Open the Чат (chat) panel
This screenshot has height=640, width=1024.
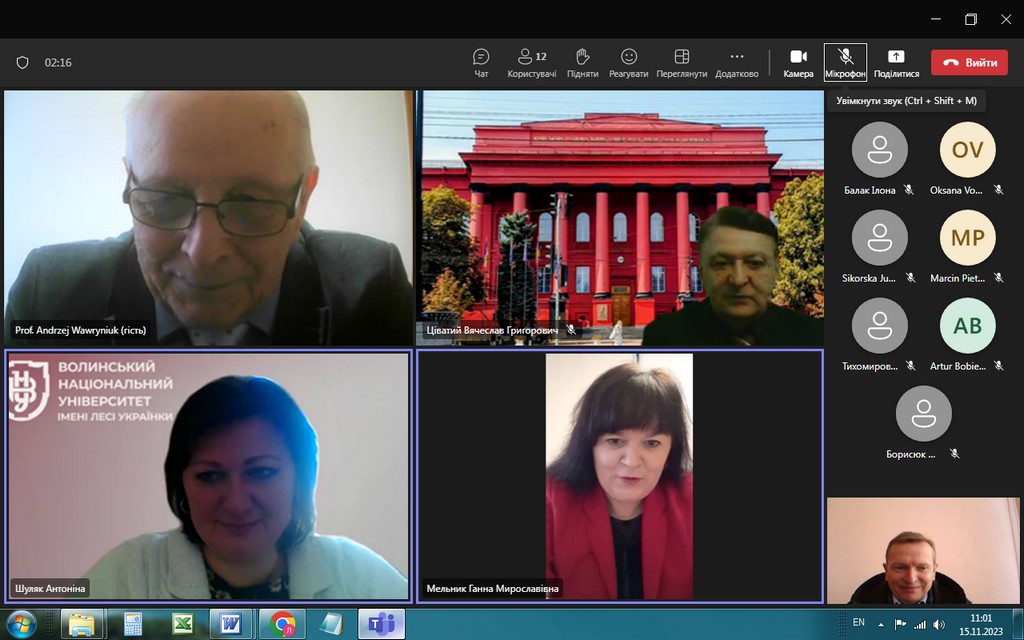(x=481, y=62)
